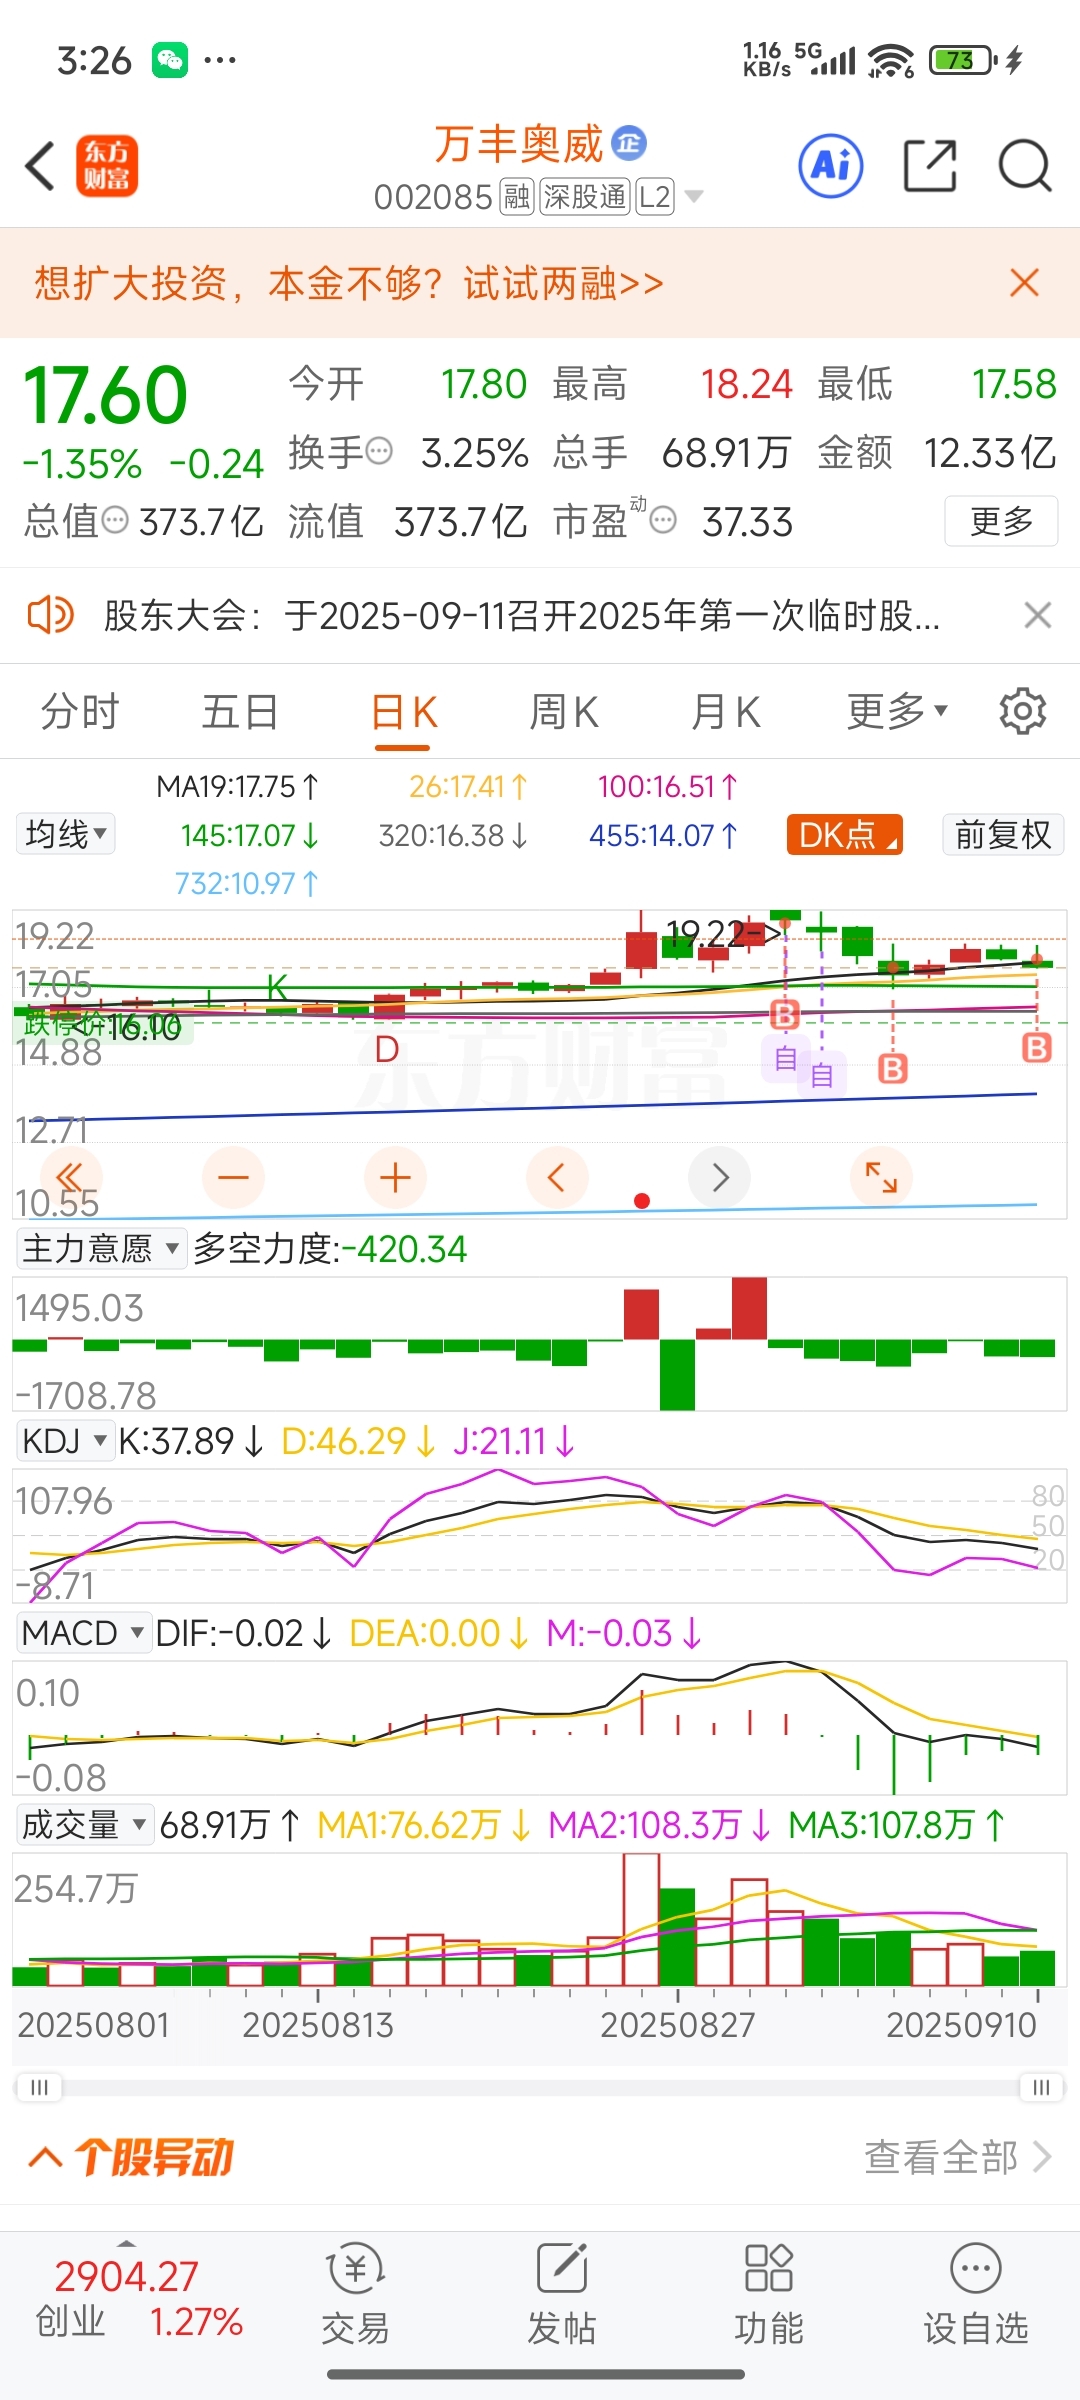Tap the 换手 info icon
Image resolution: width=1080 pixels, height=2400 pixels.
pos(379,452)
